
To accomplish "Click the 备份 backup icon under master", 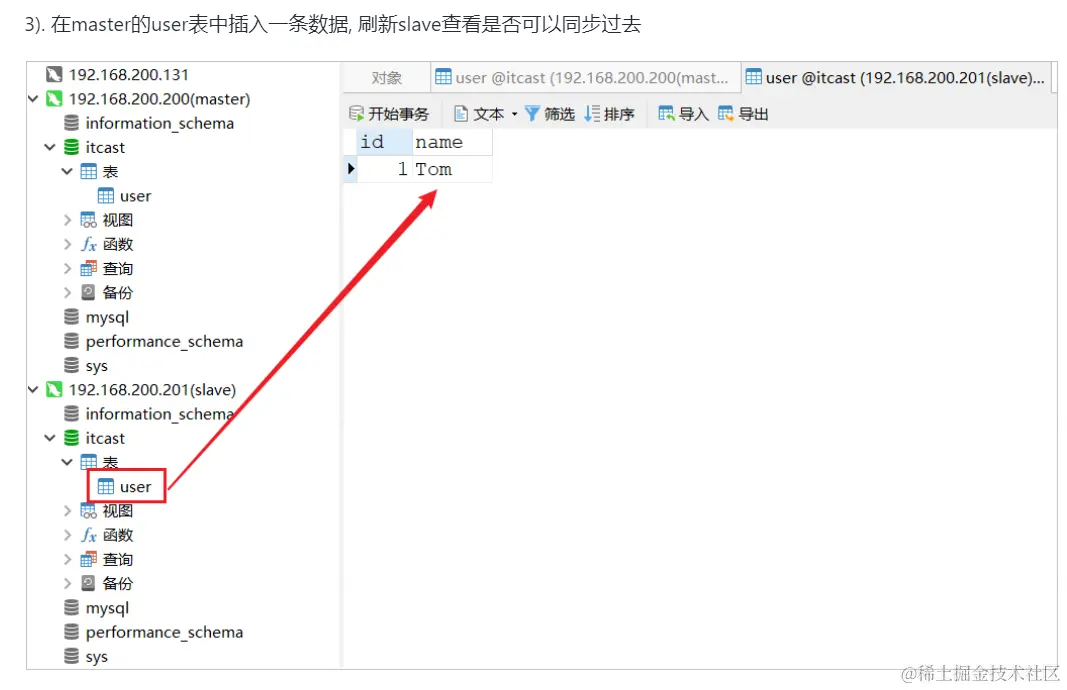I will click(x=88, y=293).
